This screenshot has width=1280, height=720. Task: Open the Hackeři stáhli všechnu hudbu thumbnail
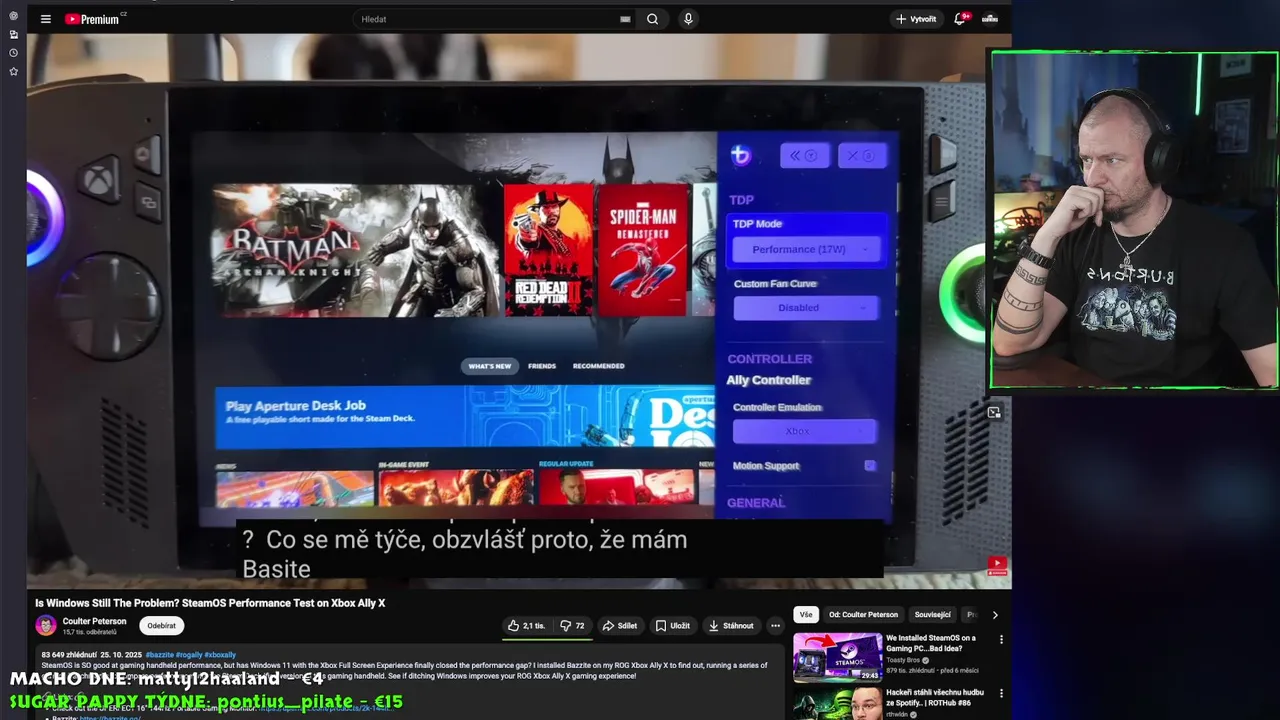click(x=837, y=703)
